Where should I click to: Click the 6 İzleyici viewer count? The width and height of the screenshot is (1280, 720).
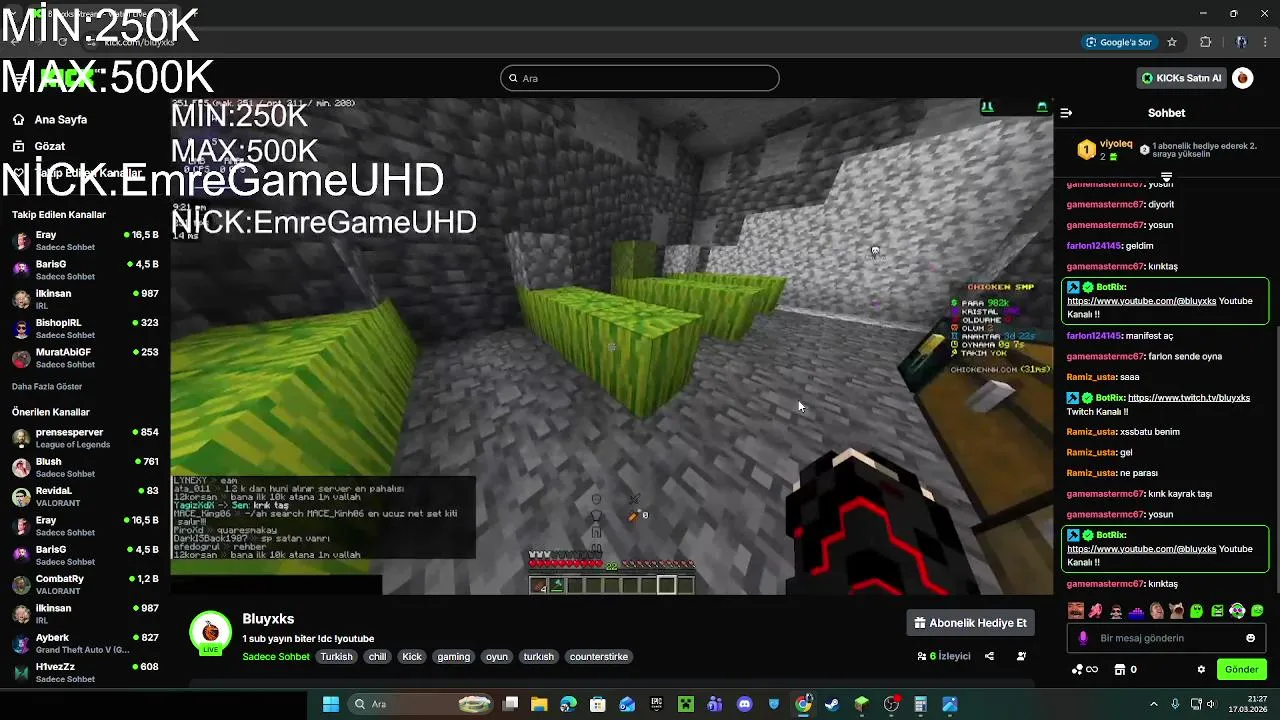[x=944, y=656]
